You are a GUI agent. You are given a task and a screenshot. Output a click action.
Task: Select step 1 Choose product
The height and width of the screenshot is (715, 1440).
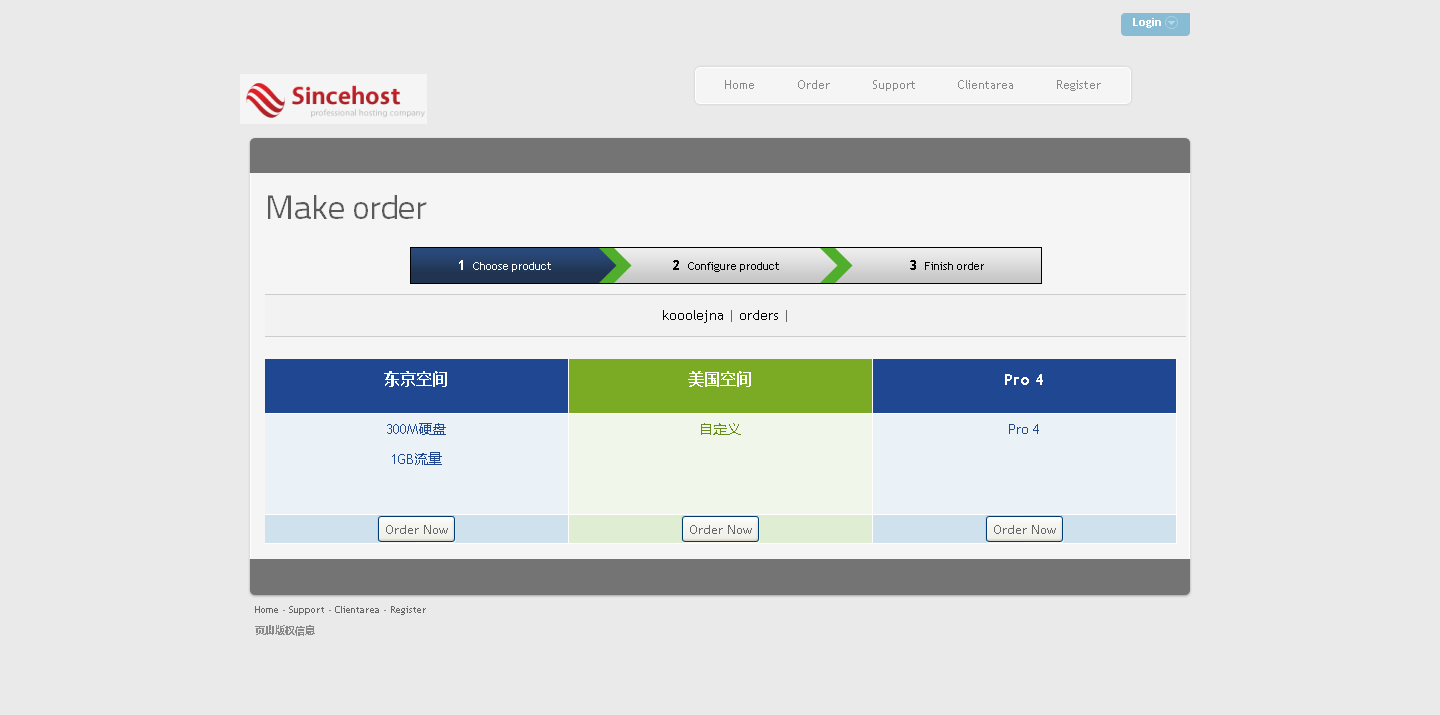click(505, 266)
